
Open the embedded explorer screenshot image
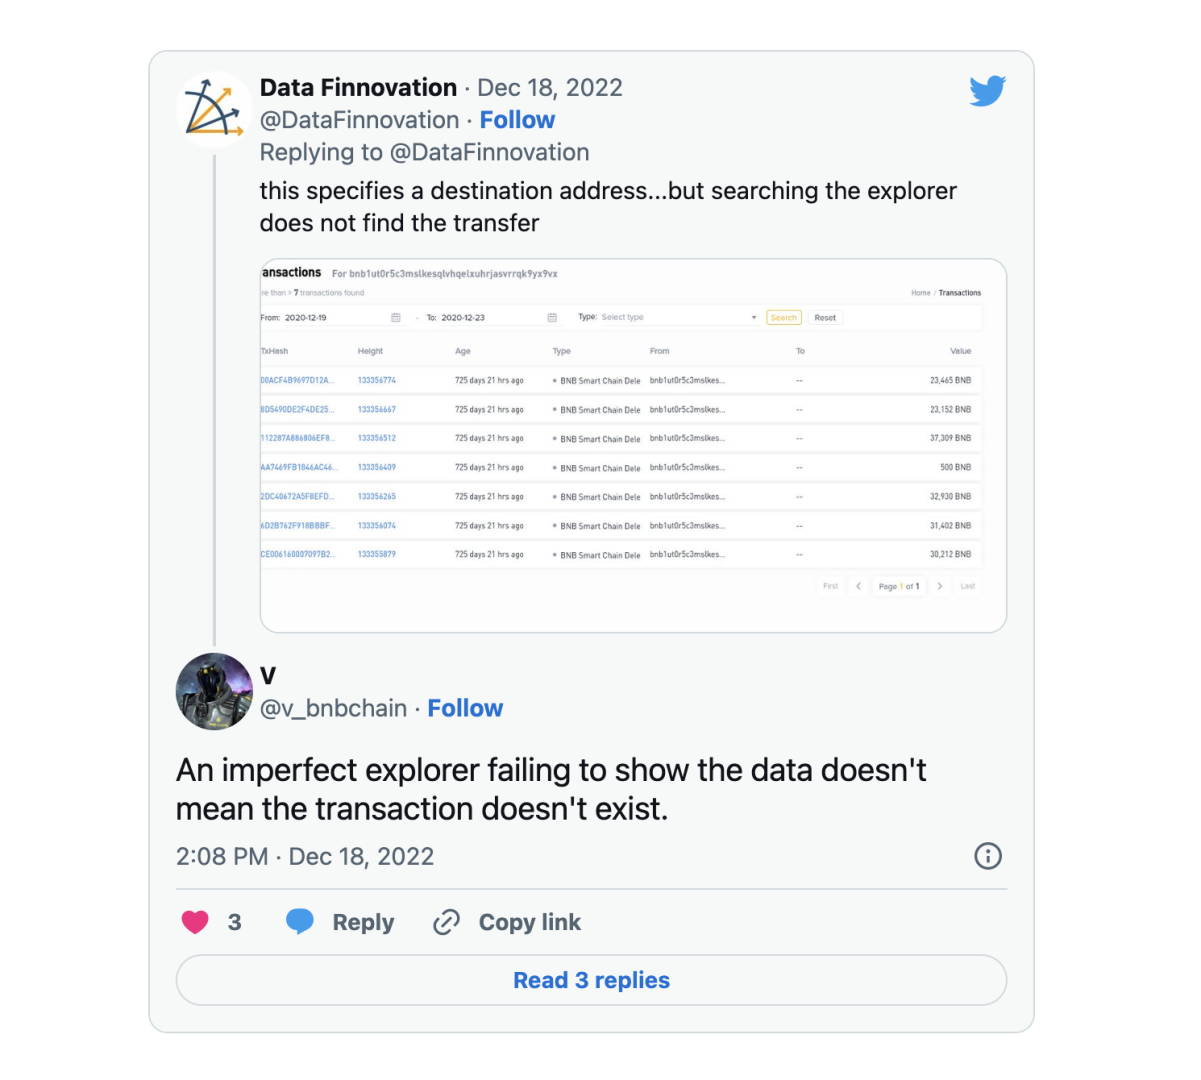click(633, 446)
